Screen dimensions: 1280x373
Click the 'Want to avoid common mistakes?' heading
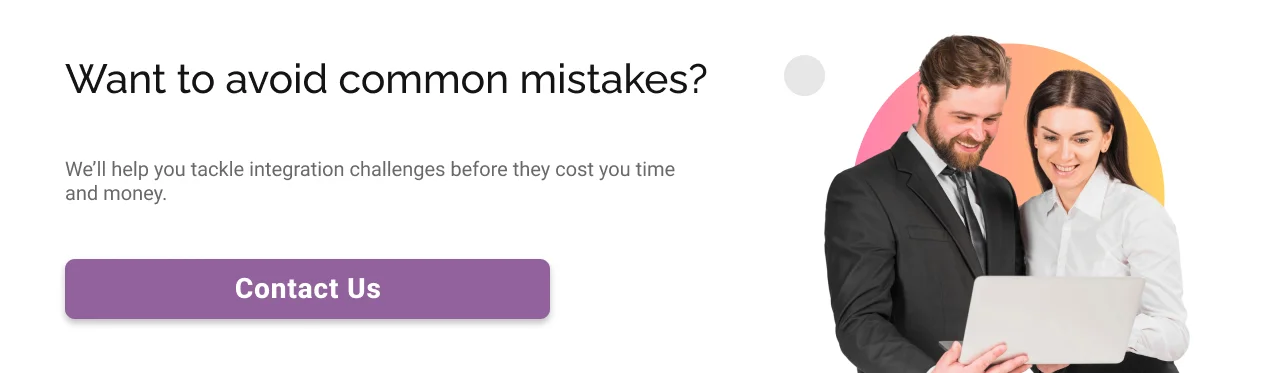[386, 80]
